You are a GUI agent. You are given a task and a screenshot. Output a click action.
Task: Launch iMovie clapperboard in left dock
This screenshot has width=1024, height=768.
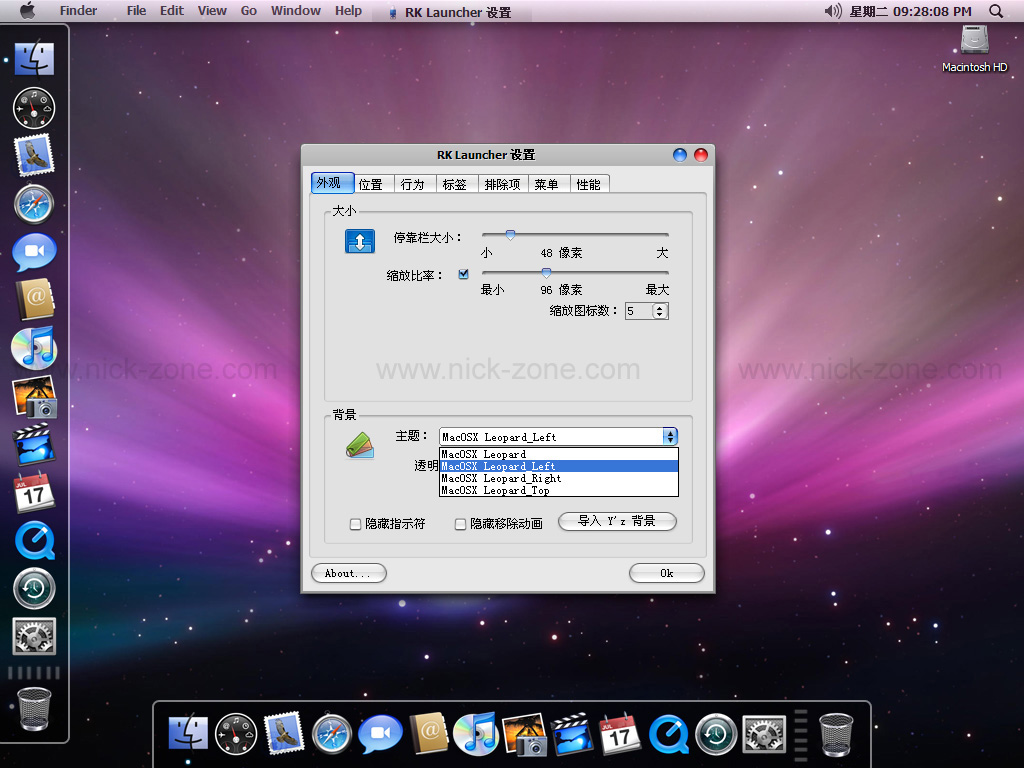(x=34, y=444)
